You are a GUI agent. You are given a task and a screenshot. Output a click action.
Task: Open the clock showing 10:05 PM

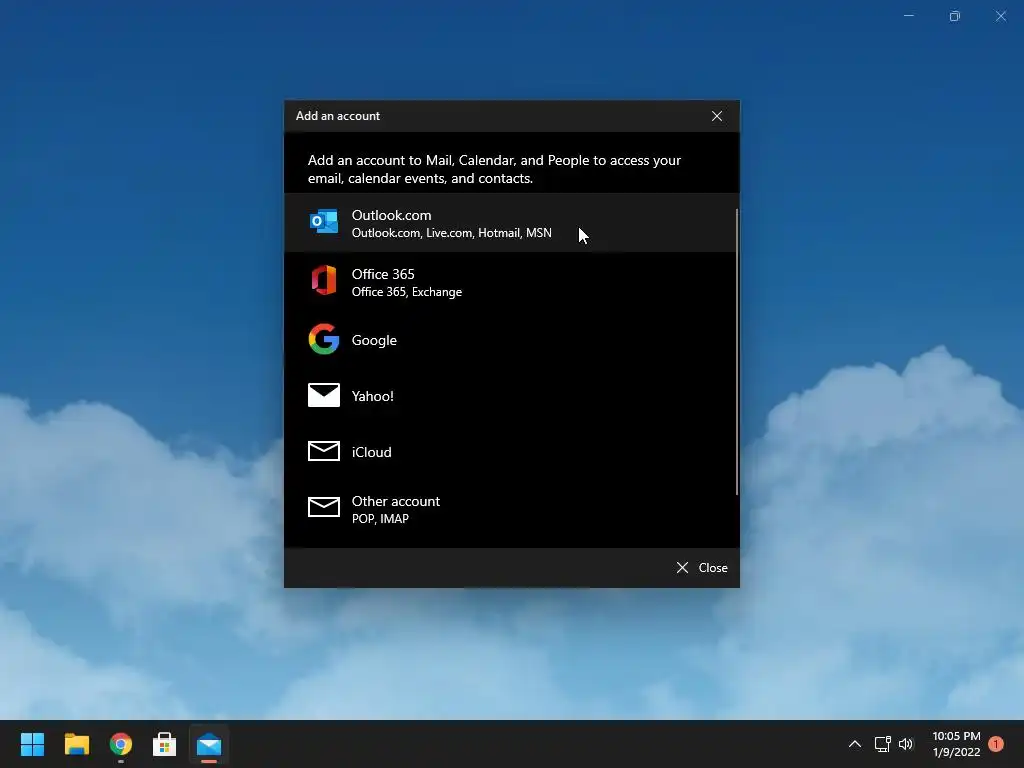(956, 744)
